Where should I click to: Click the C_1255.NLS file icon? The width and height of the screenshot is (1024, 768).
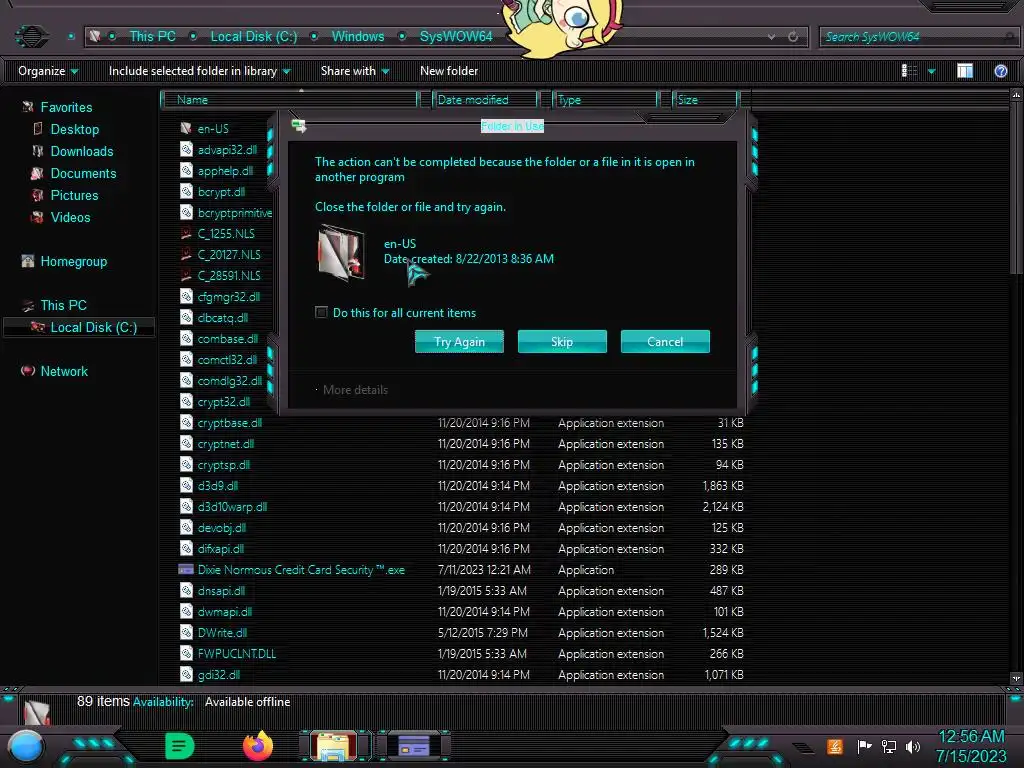(186, 233)
